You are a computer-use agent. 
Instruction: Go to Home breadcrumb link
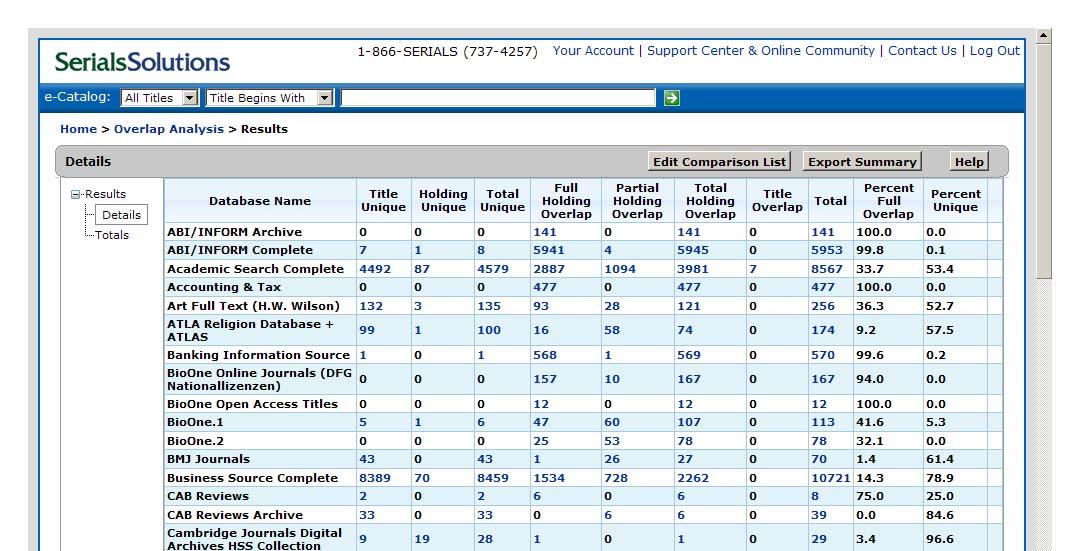(78, 129)
